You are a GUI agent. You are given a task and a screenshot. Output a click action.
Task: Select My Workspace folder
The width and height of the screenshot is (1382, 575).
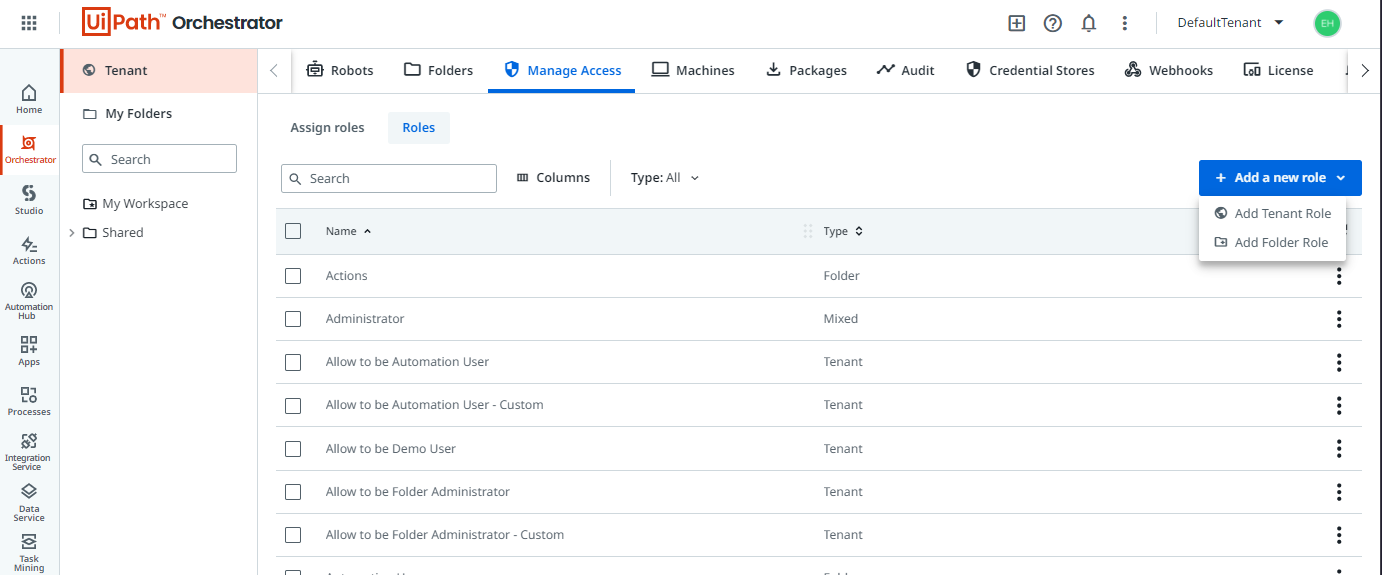pyautogui.click(x=135, y=204)
